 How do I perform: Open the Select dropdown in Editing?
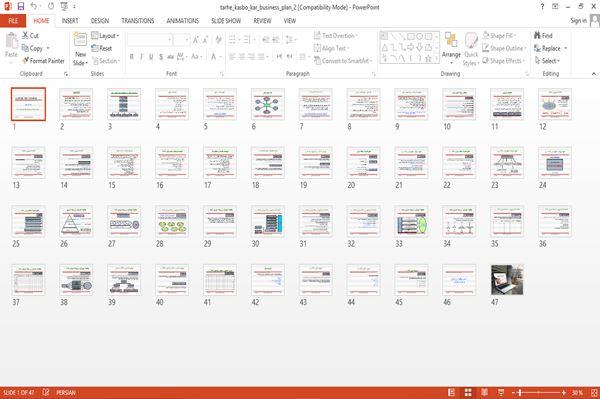(x=547, y=61)
